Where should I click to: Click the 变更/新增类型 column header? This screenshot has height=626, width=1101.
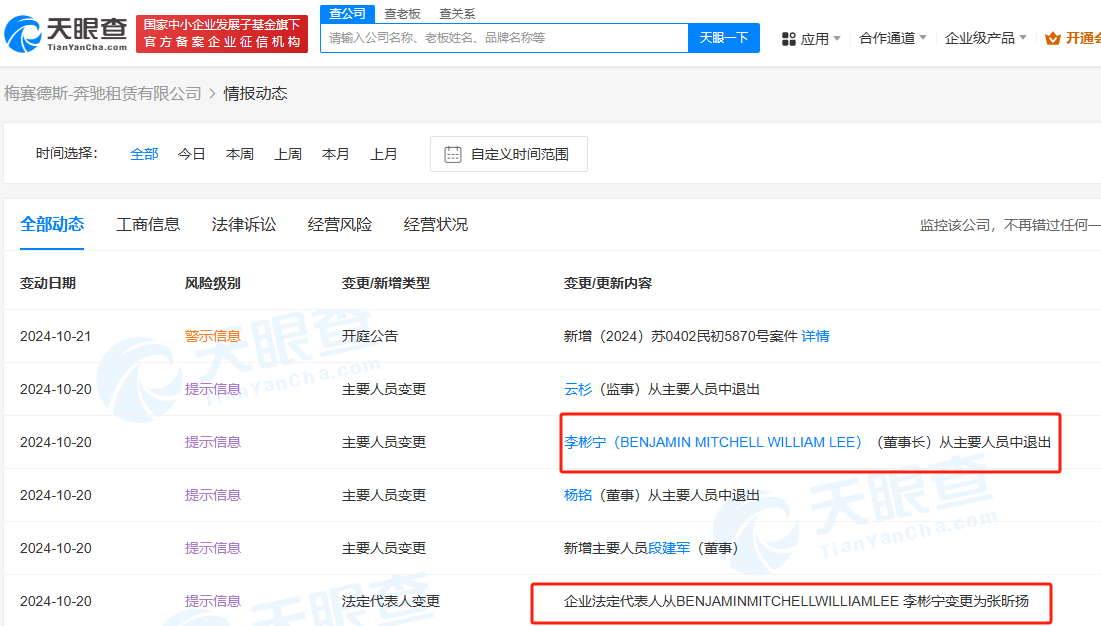(x=386, y=284)
